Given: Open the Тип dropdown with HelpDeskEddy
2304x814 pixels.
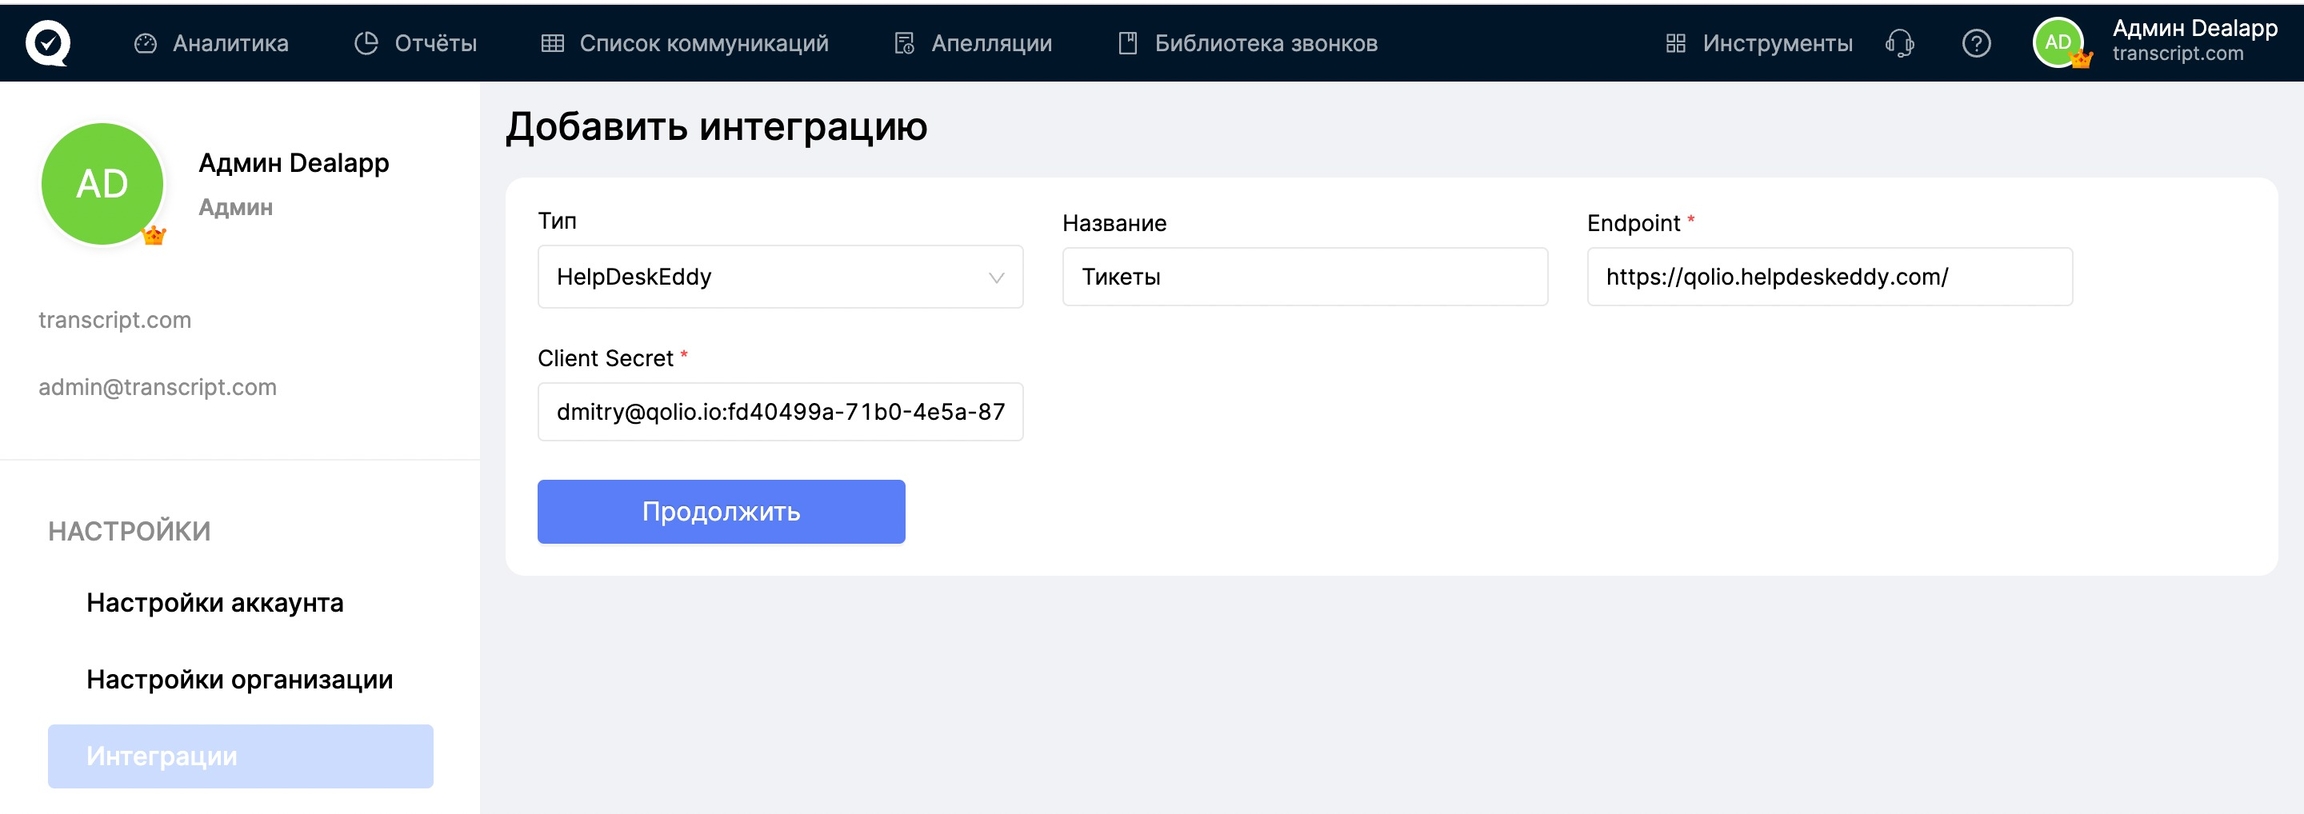Looking at the screenshot, I should coord(760,277).
